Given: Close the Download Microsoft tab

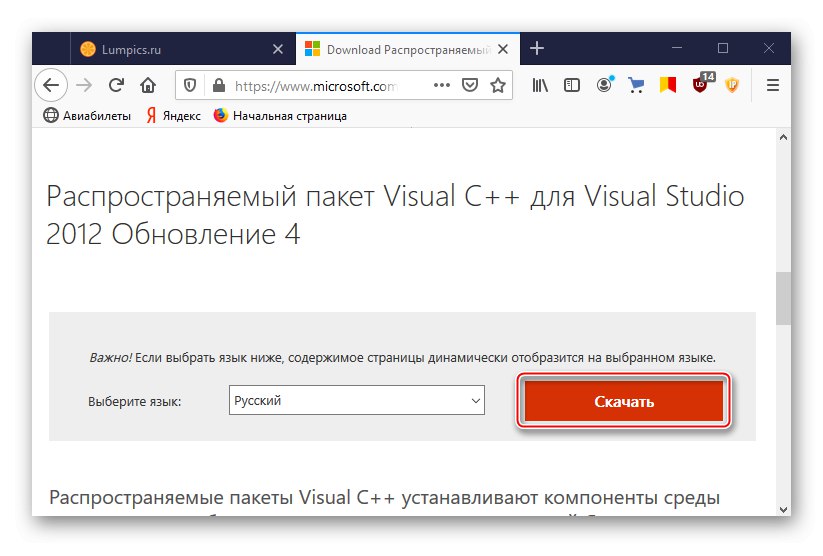Looking at the screenshot, I should click(x=503, y=49).
